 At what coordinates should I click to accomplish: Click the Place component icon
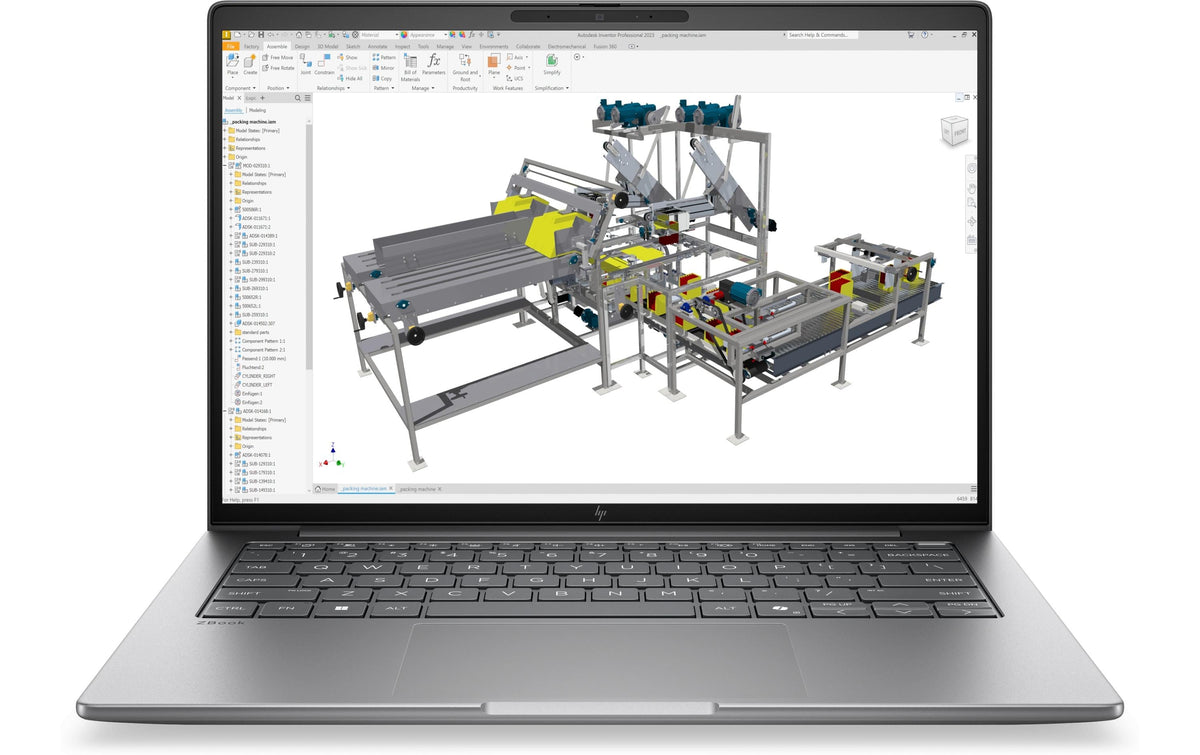click(x=232, y=59)
